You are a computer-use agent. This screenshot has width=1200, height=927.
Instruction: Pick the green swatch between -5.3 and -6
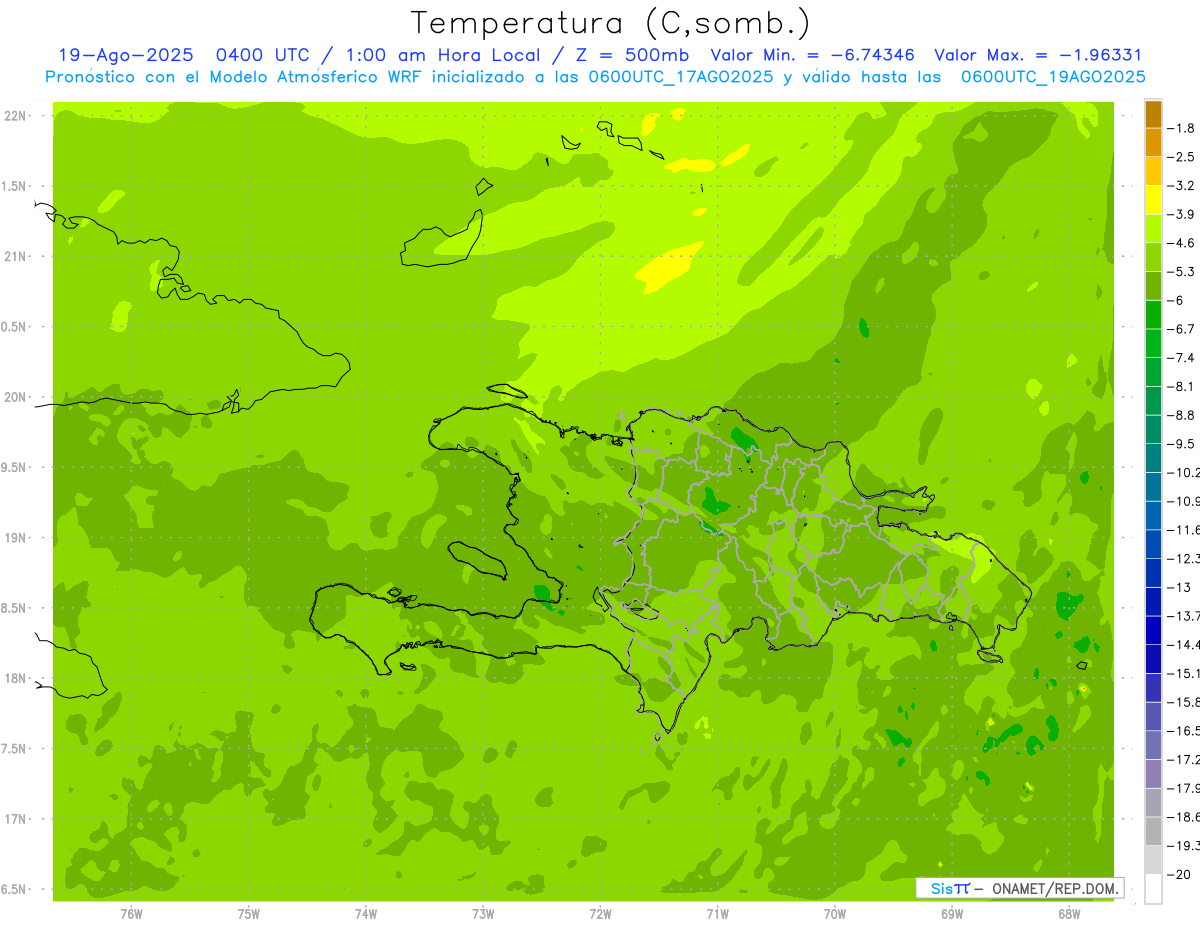pos(1153,286)
